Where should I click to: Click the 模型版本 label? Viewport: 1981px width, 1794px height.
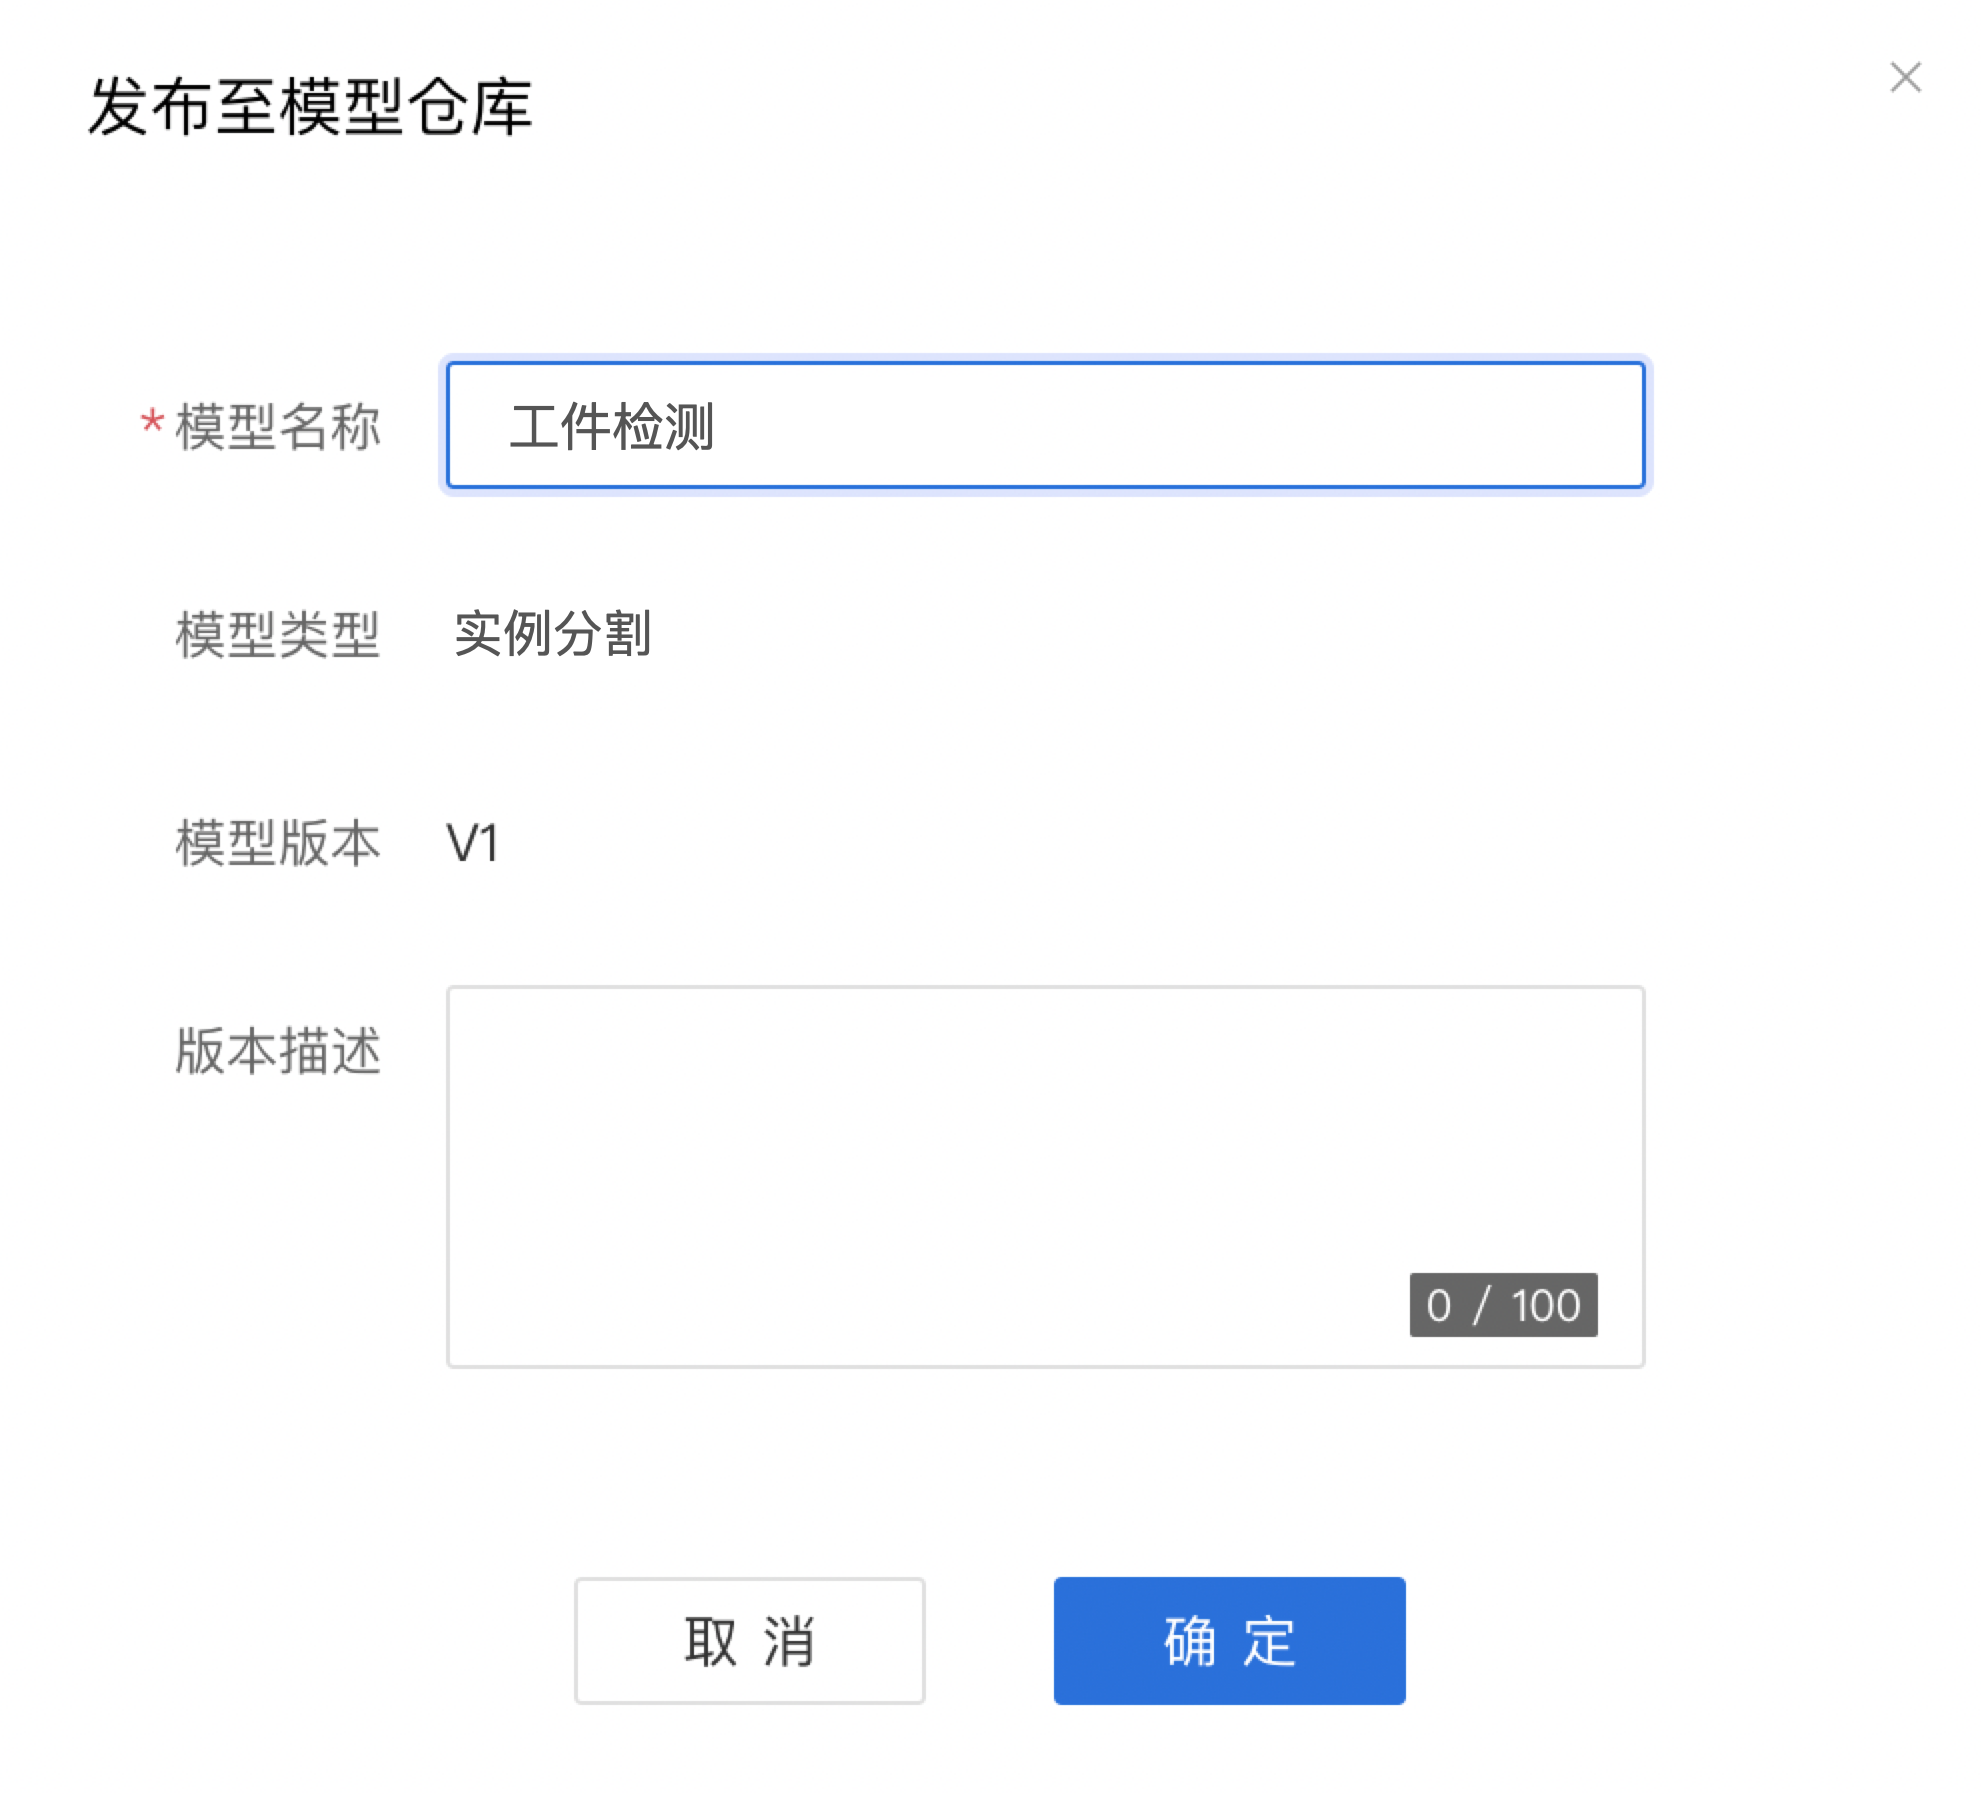pyautogui.click(x=278, y=843)
